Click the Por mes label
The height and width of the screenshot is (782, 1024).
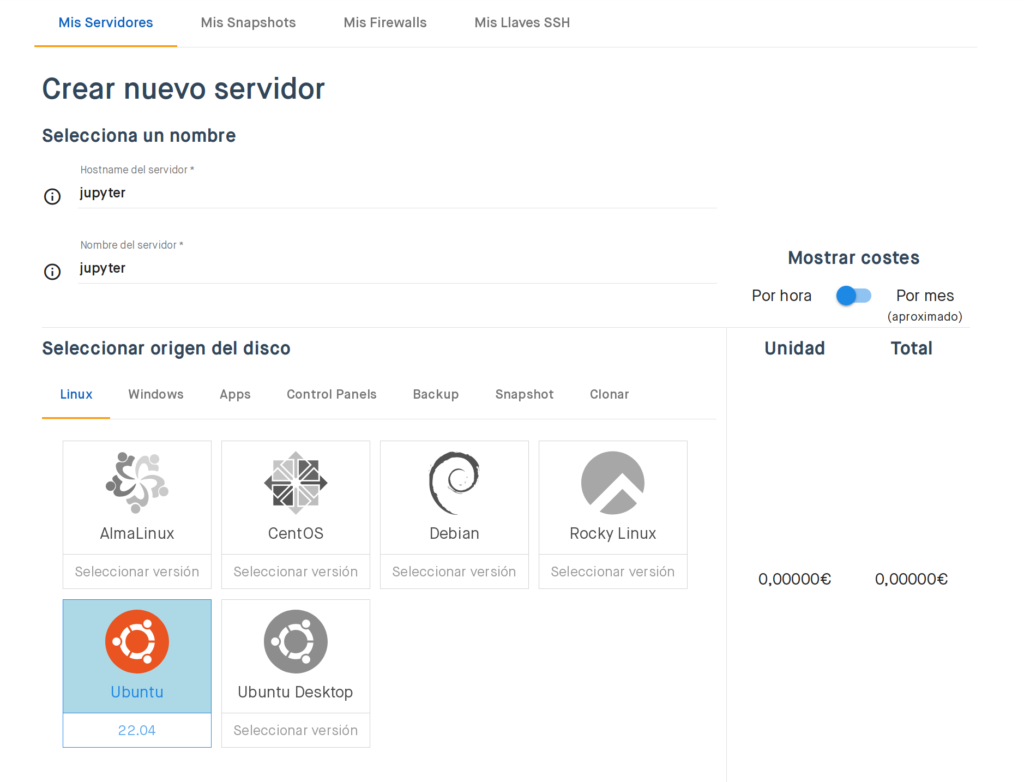pyautogui.click(x=925, y=296)
